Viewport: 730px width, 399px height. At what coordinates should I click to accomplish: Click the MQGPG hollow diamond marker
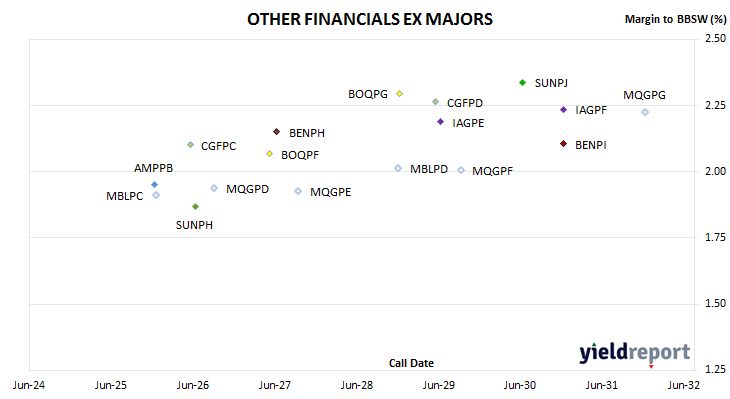(x=645, y=112)
